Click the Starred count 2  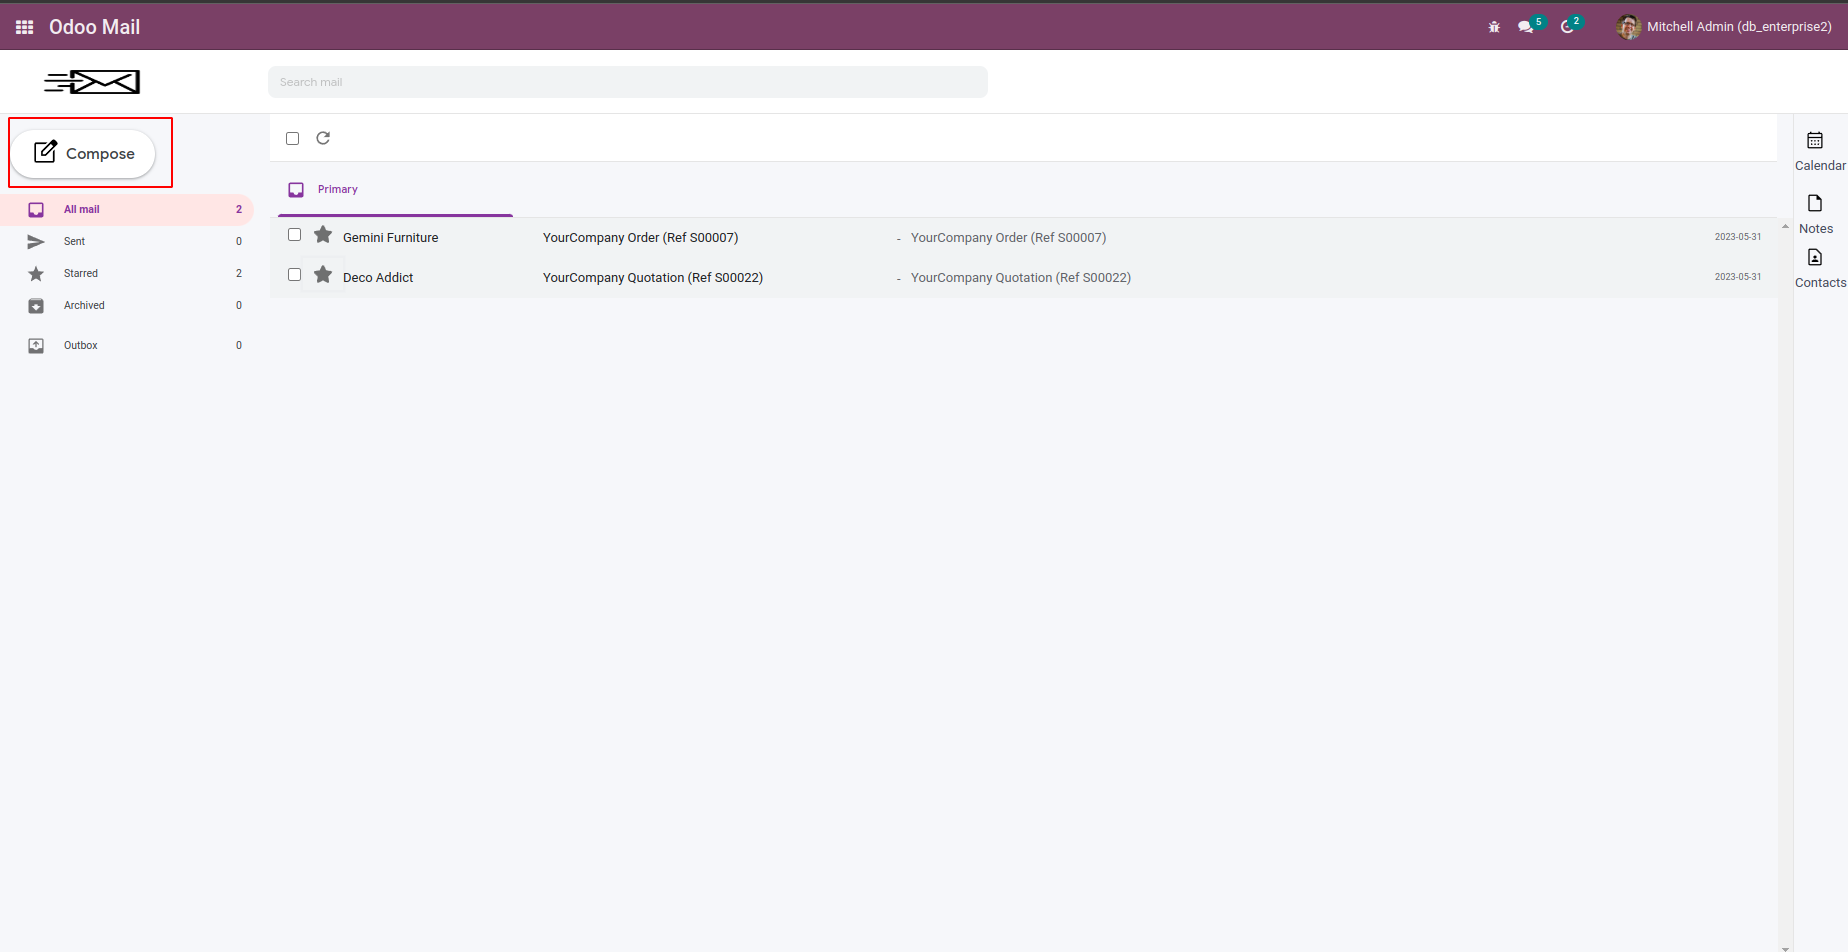click(239, 274)
